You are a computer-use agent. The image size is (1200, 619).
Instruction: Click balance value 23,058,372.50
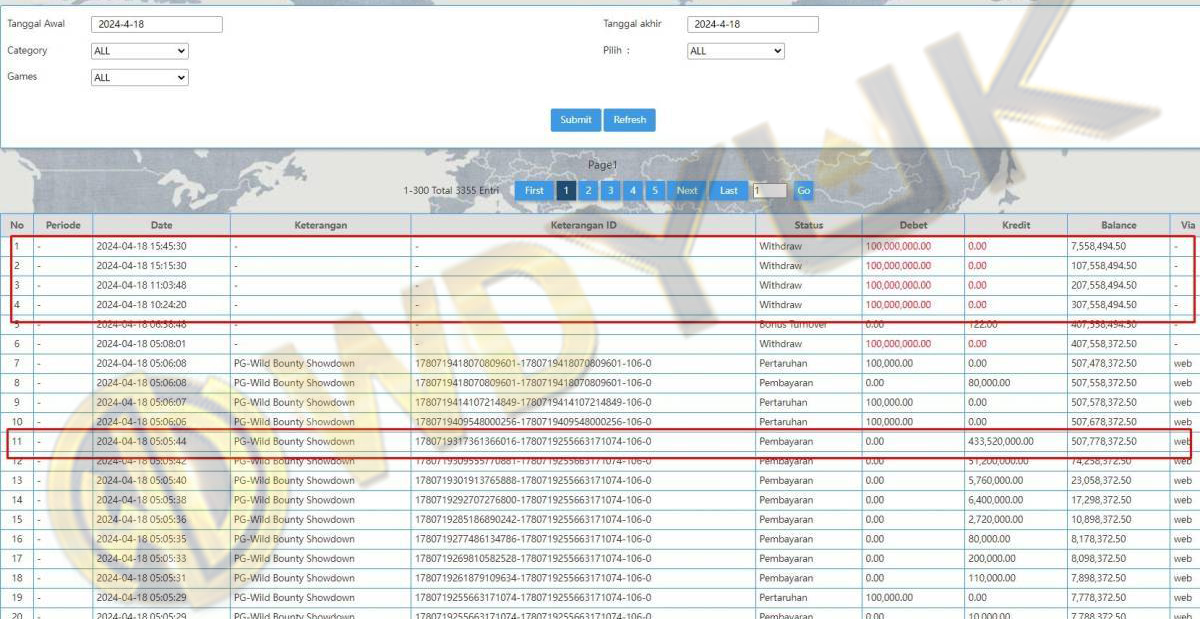[1101, 480]
